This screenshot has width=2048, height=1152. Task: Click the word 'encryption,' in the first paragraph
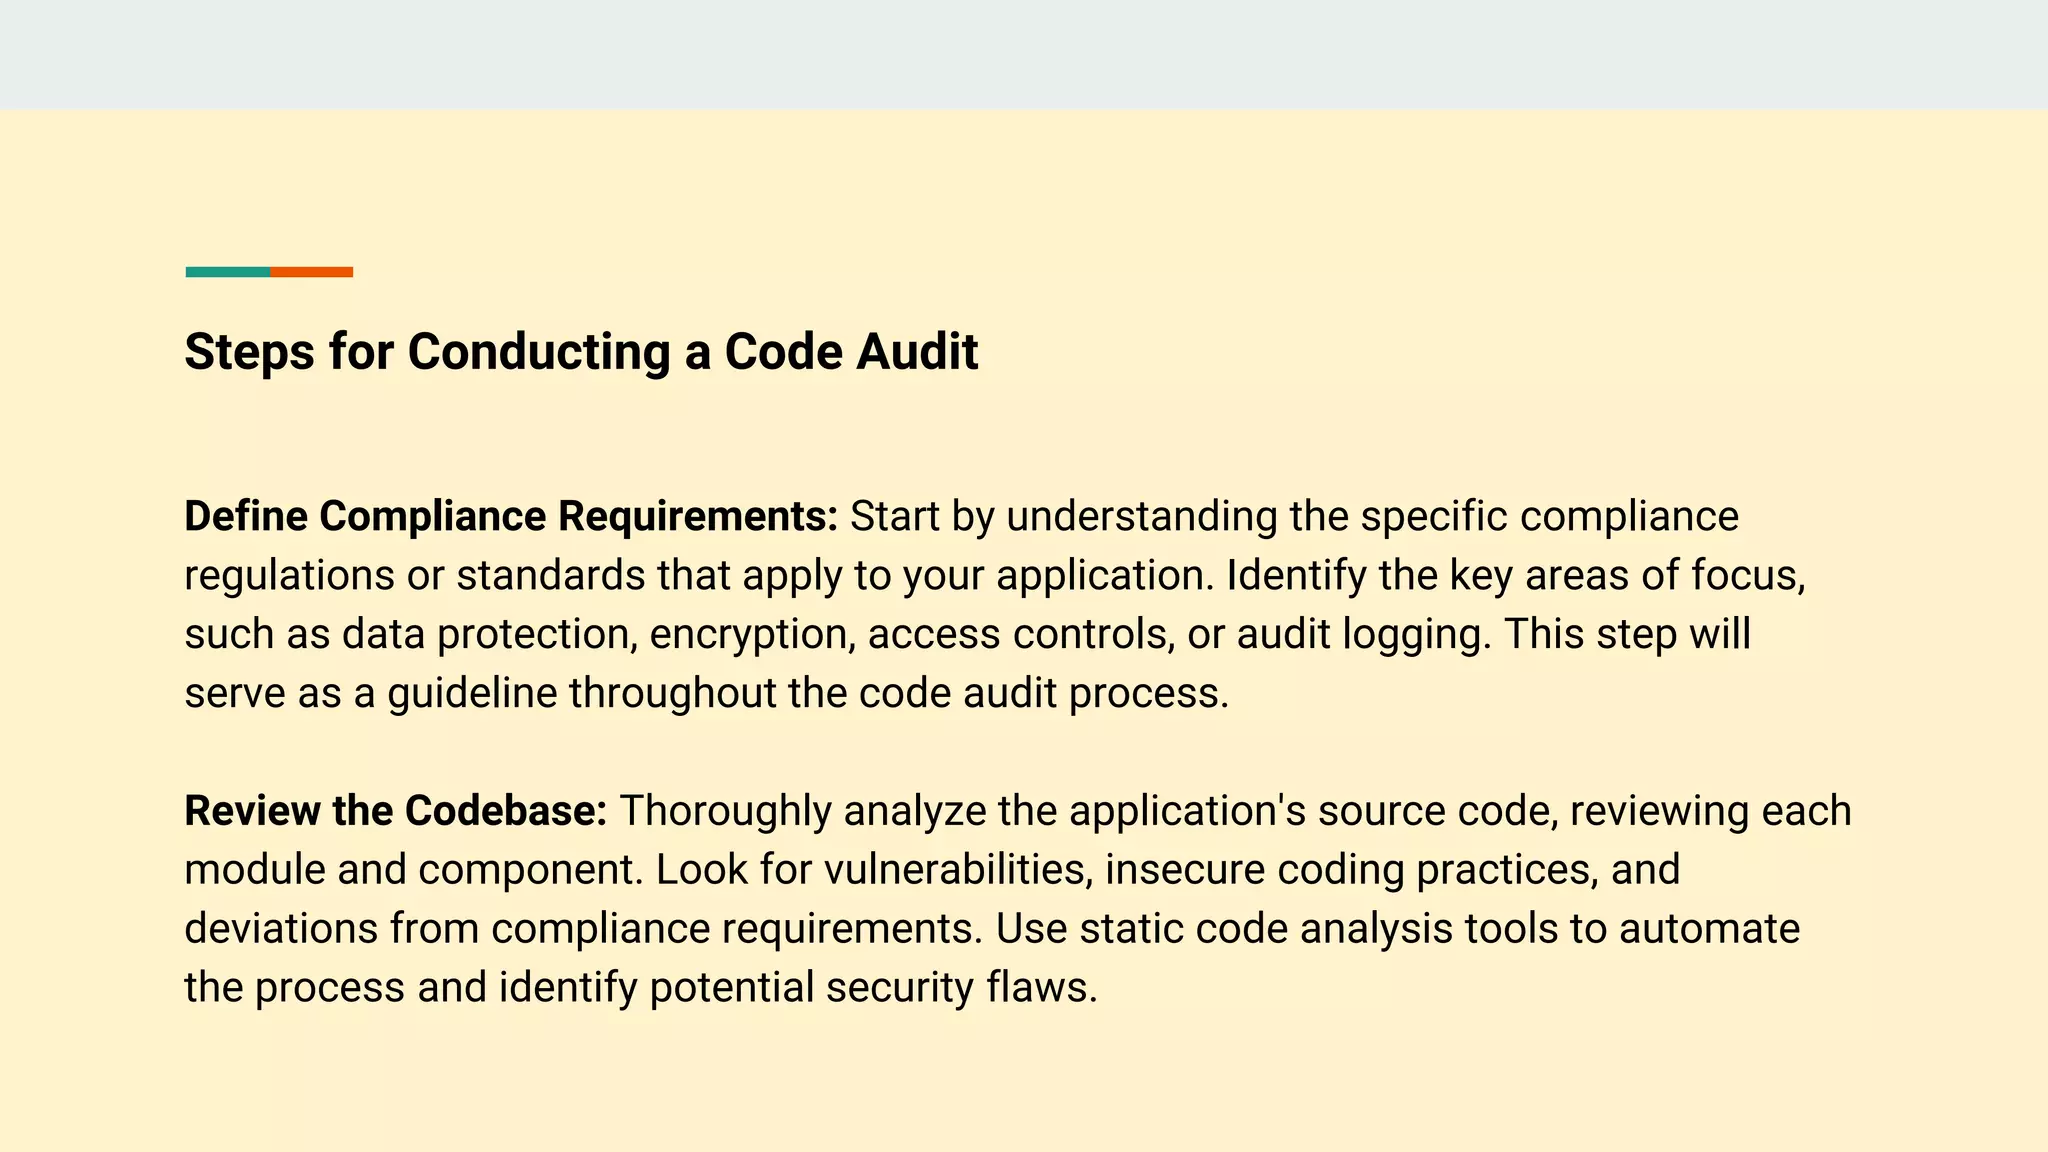752,635
